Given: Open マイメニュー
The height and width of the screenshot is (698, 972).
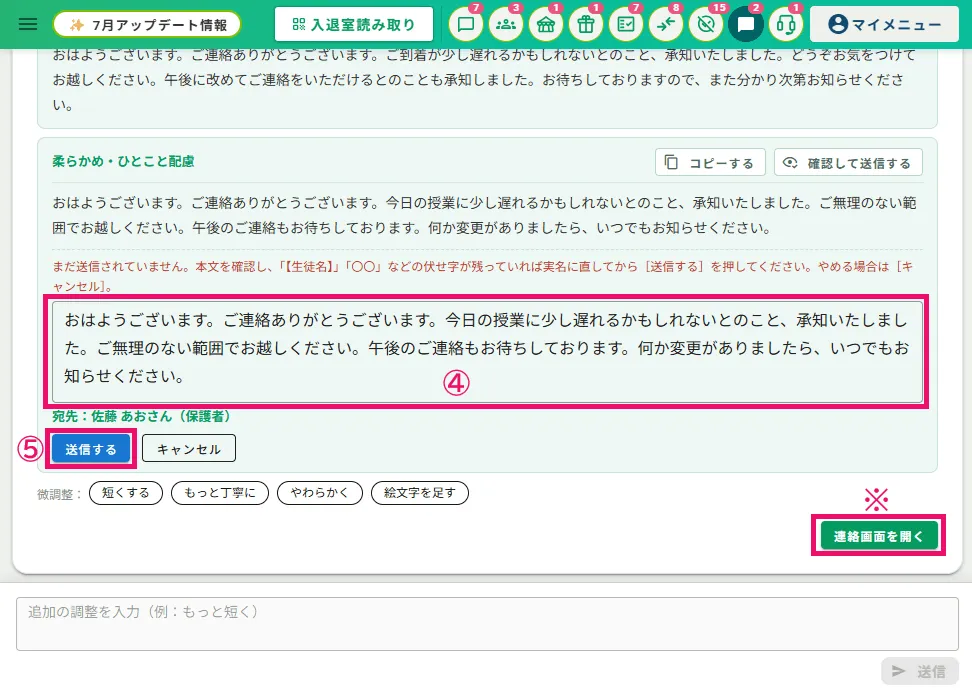Looking at the screenshot, I should coord(885,24).
